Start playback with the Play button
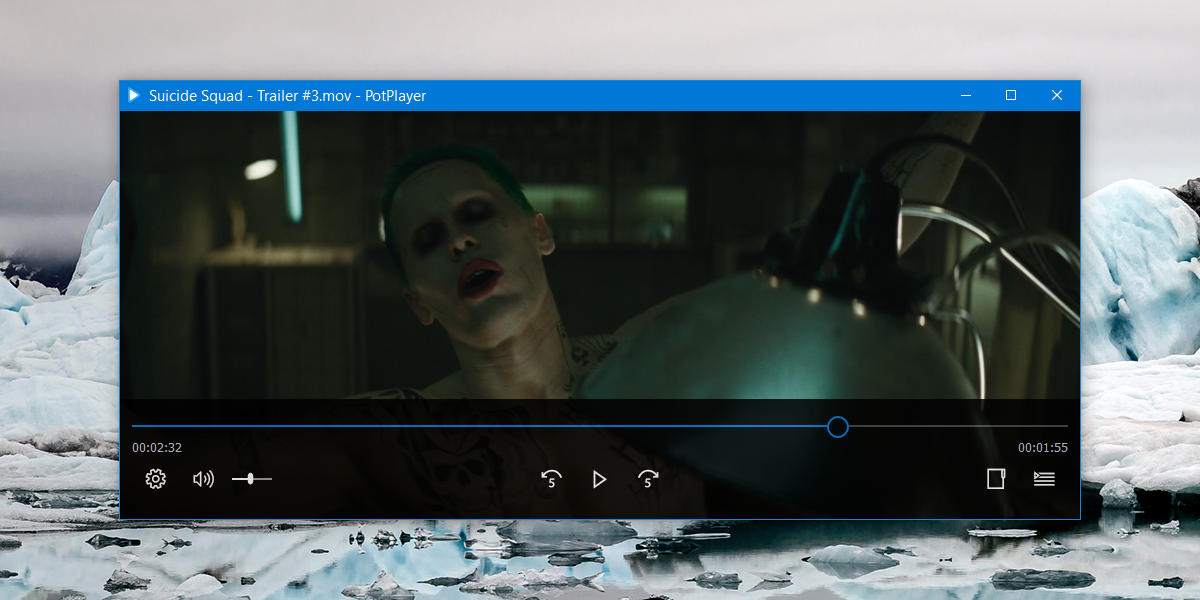 click(599, 479)
